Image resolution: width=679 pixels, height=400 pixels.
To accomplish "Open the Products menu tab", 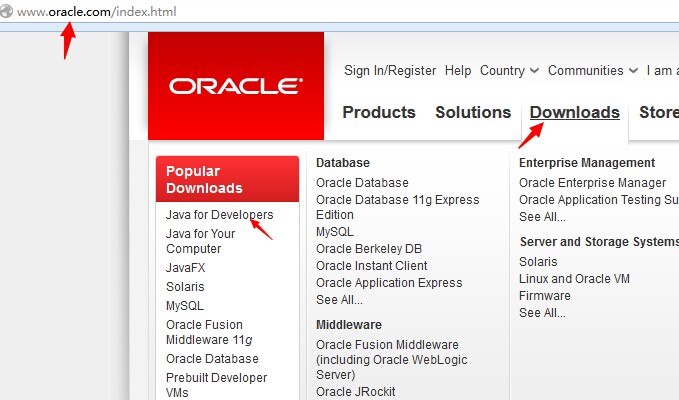I will 379,112.
